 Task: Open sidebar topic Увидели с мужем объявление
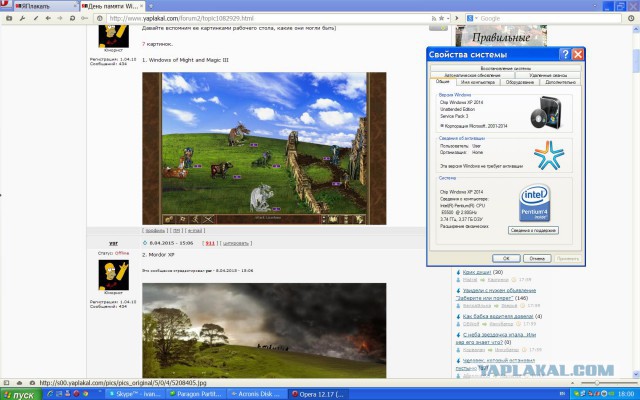pyautogui.click(x=496, y=294)
